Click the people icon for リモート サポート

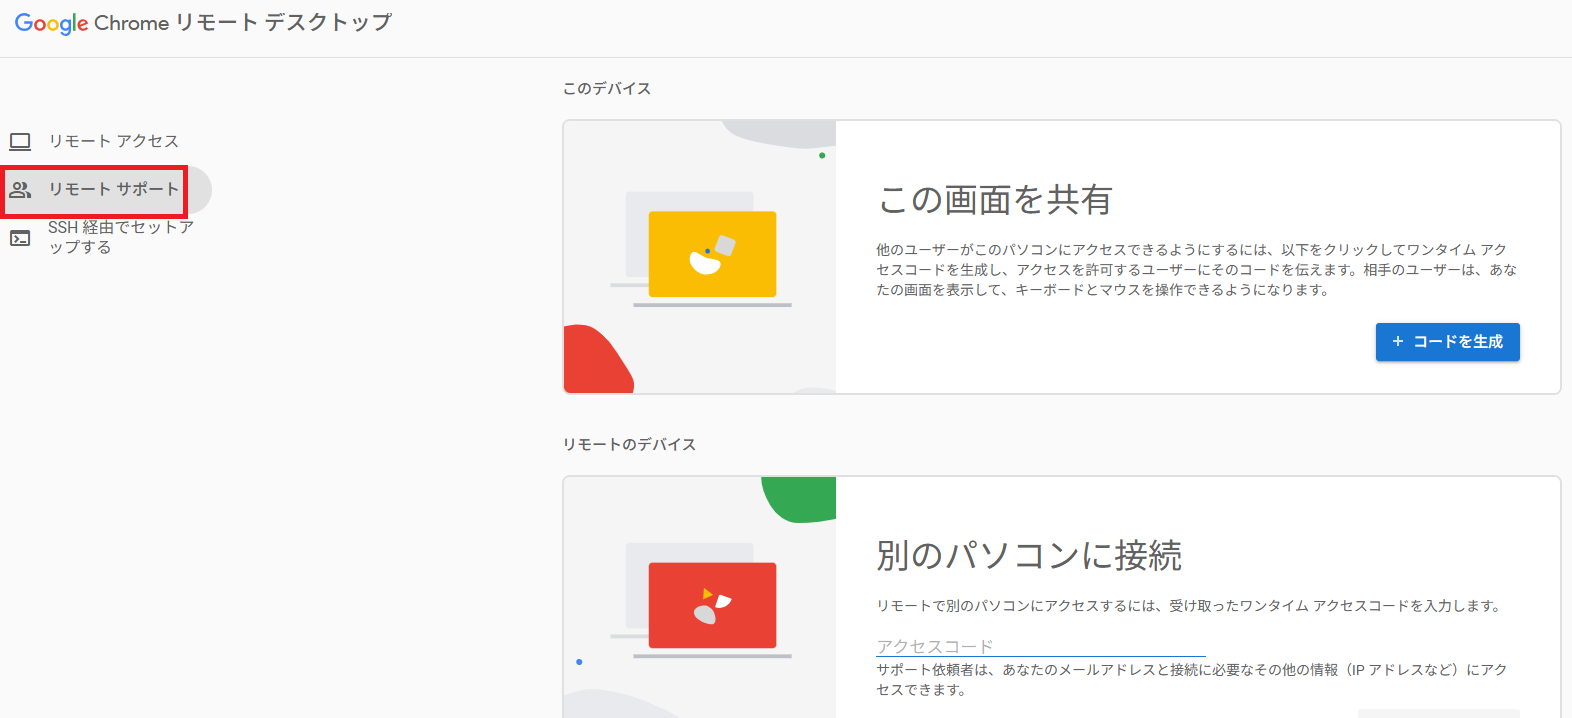point(20,190)
